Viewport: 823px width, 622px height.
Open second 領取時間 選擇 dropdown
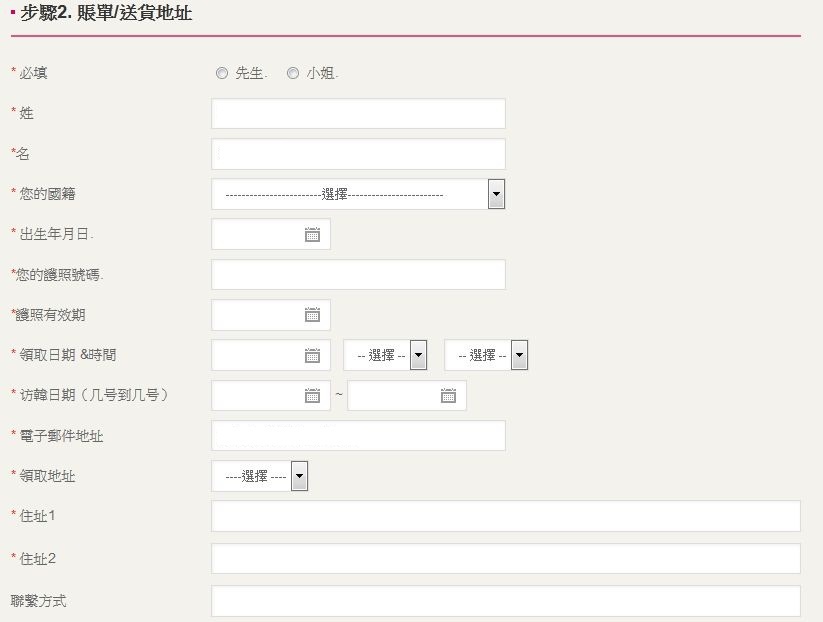(x=486, y=355)
